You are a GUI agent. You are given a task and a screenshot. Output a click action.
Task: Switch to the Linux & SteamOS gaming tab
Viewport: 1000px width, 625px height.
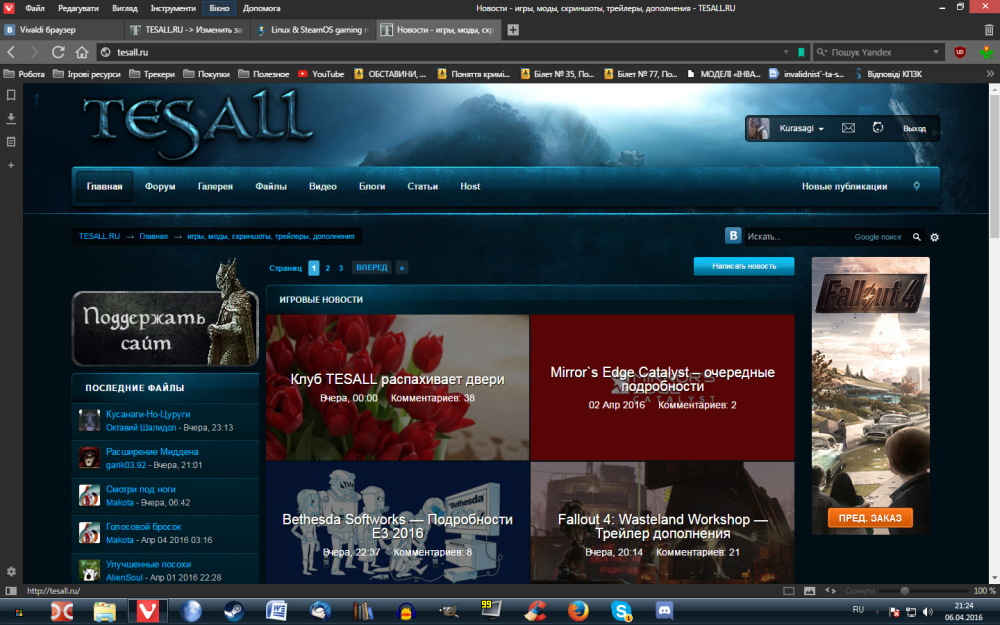pos(314,30)
